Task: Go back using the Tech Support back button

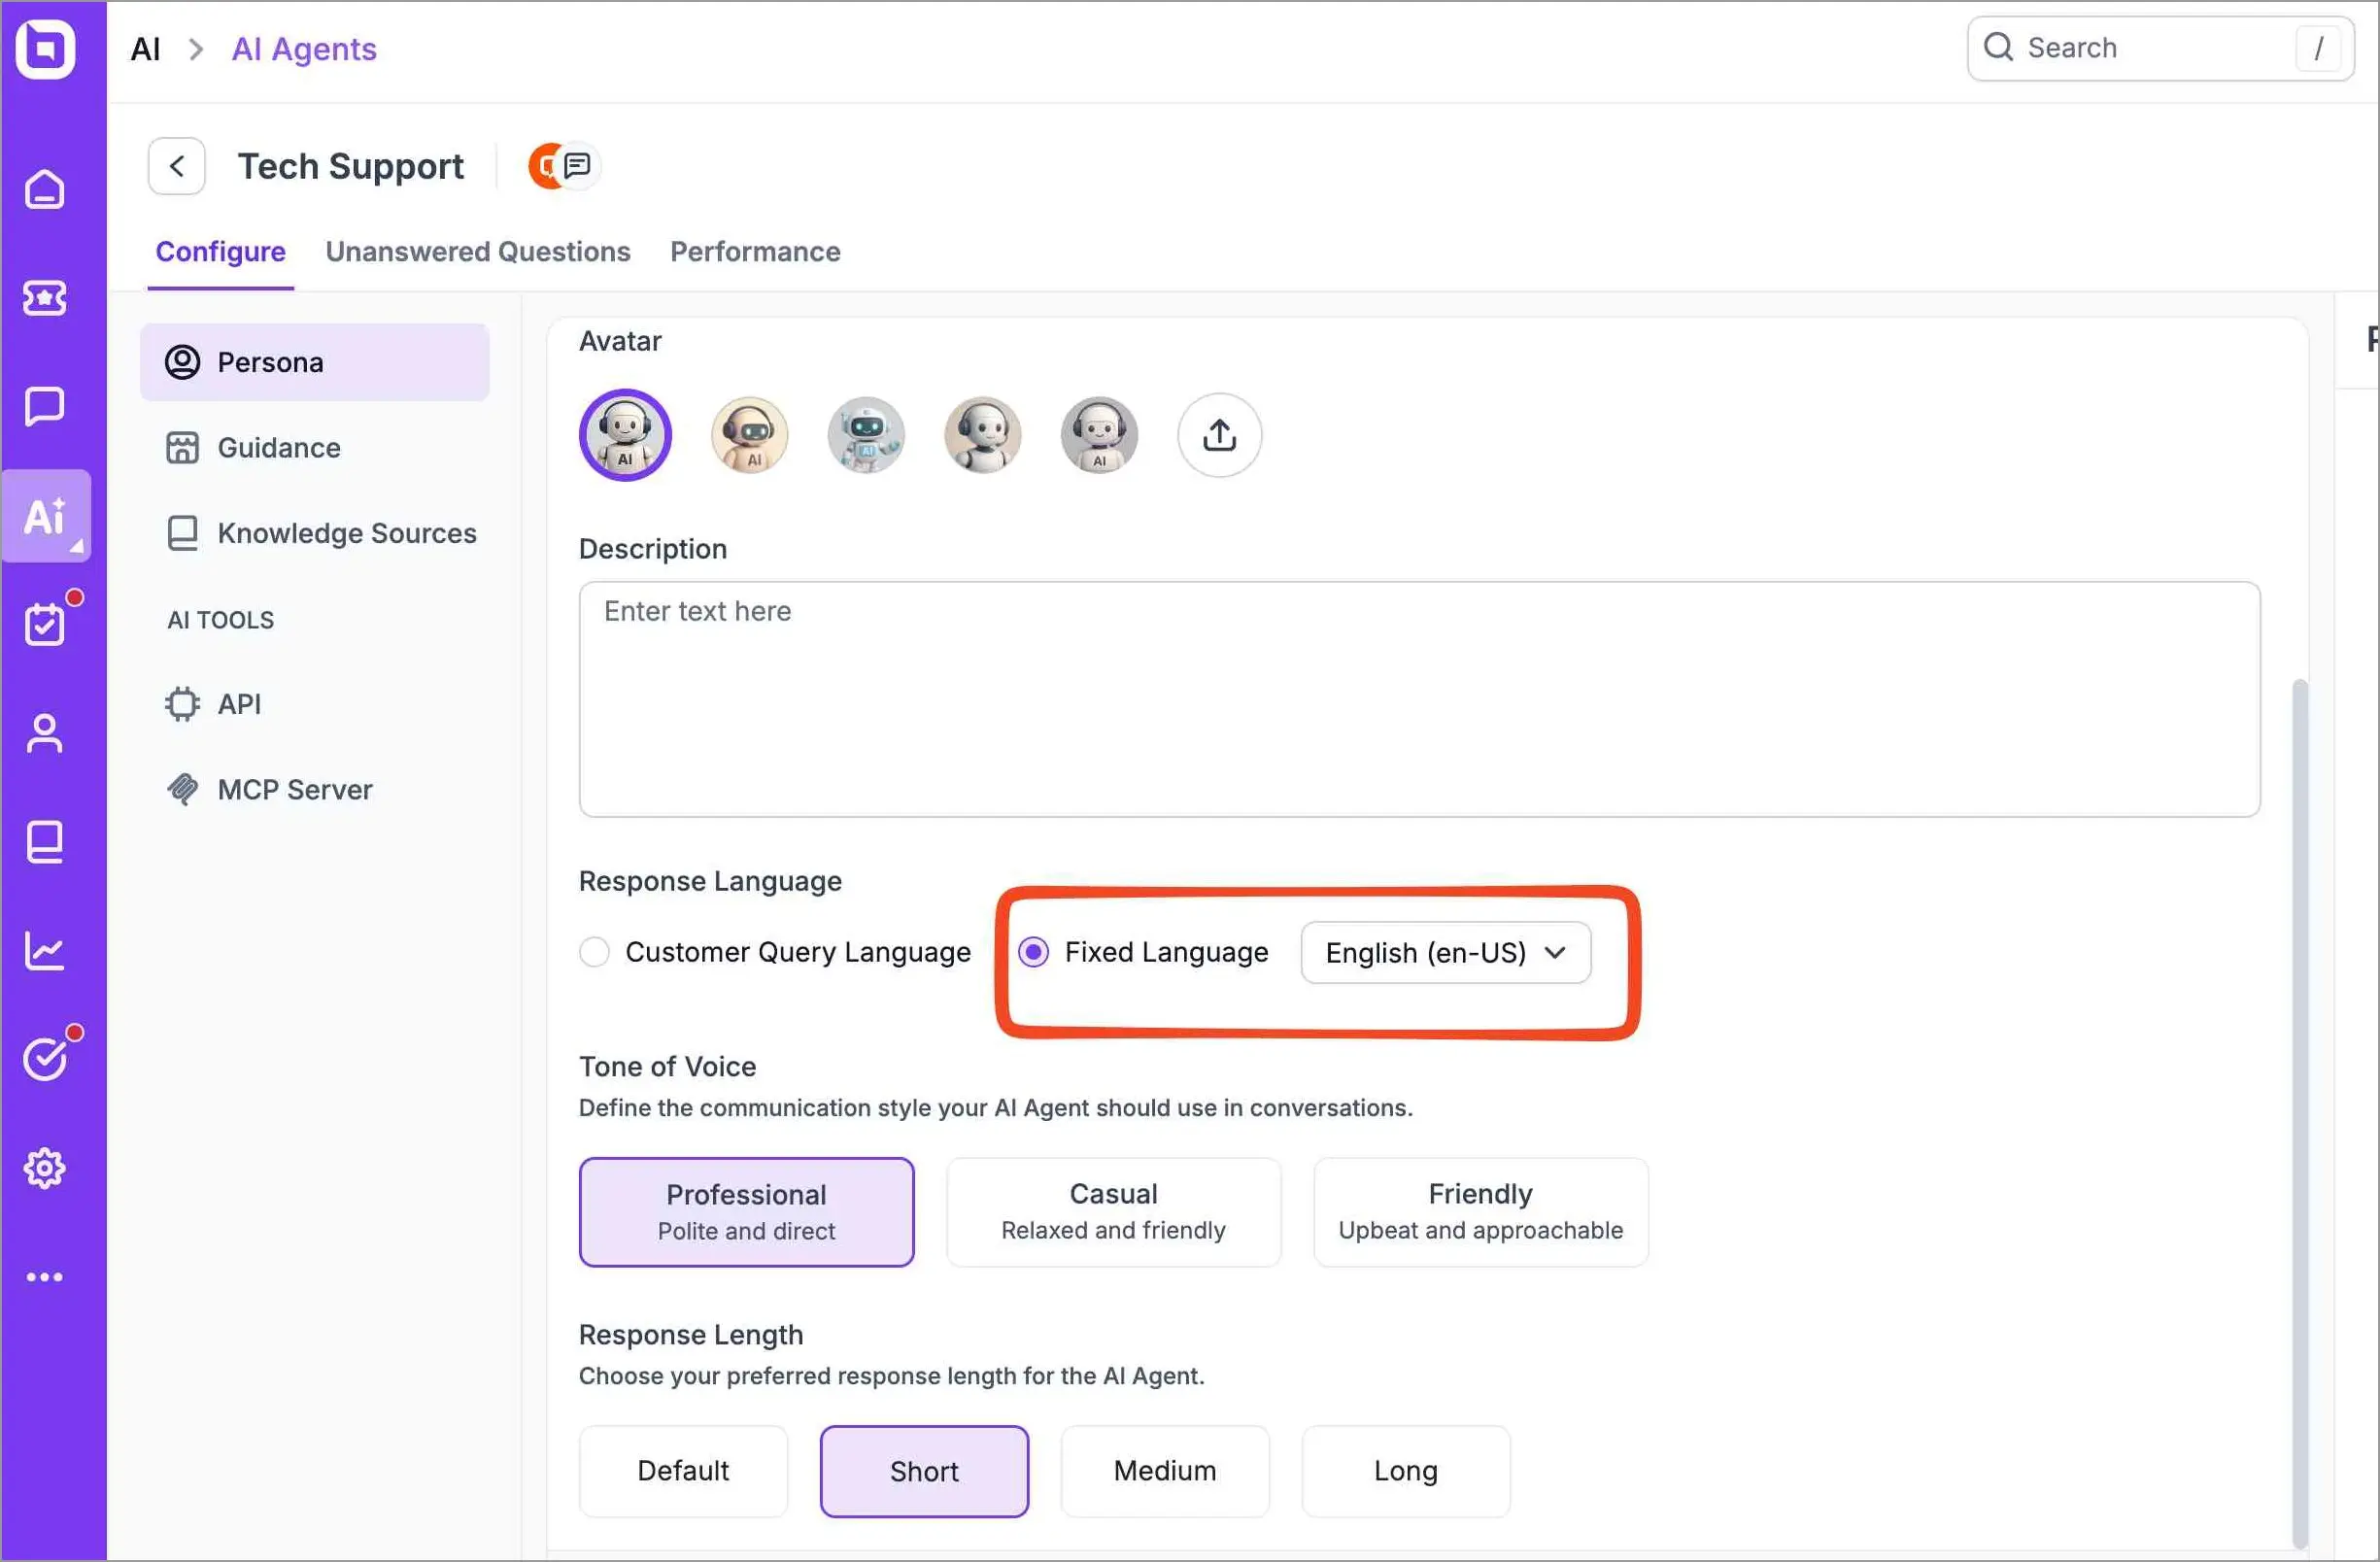Action: [x=176, y=165]
